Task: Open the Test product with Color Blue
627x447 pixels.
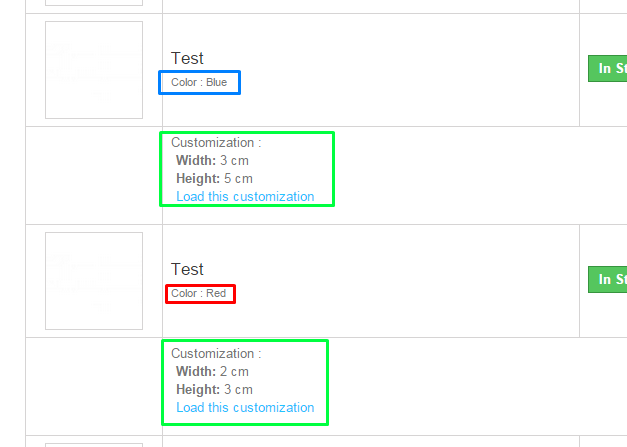Action: (x=187, y=58)
